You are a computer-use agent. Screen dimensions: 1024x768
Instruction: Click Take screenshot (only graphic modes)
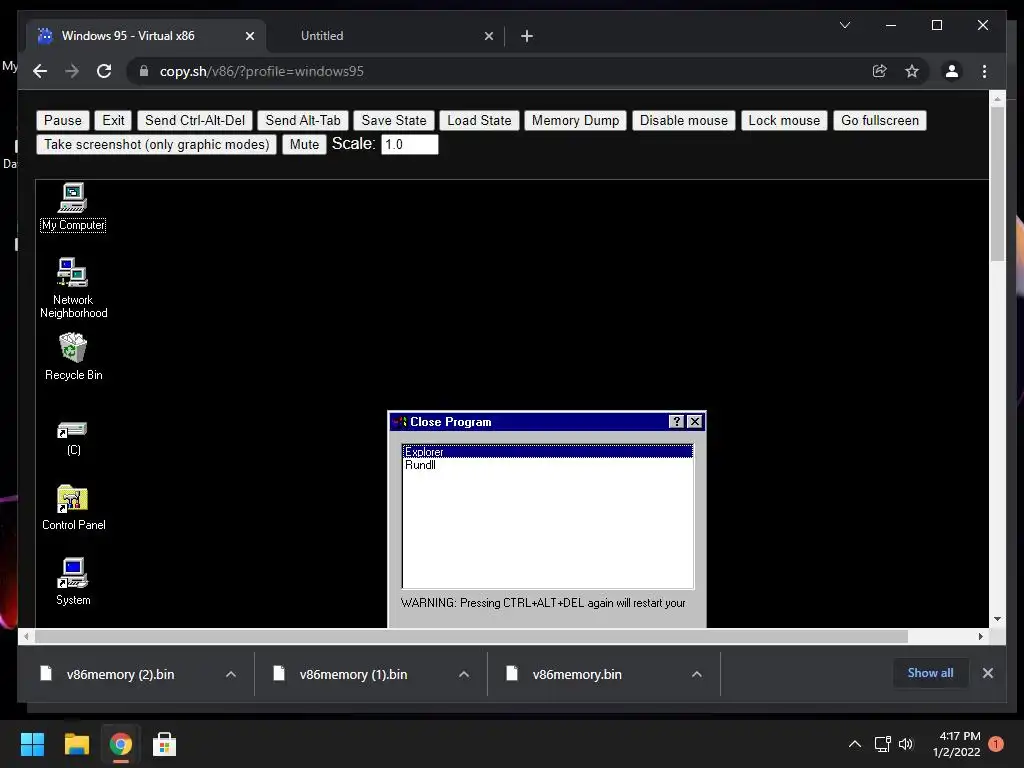tap(157, 144)
